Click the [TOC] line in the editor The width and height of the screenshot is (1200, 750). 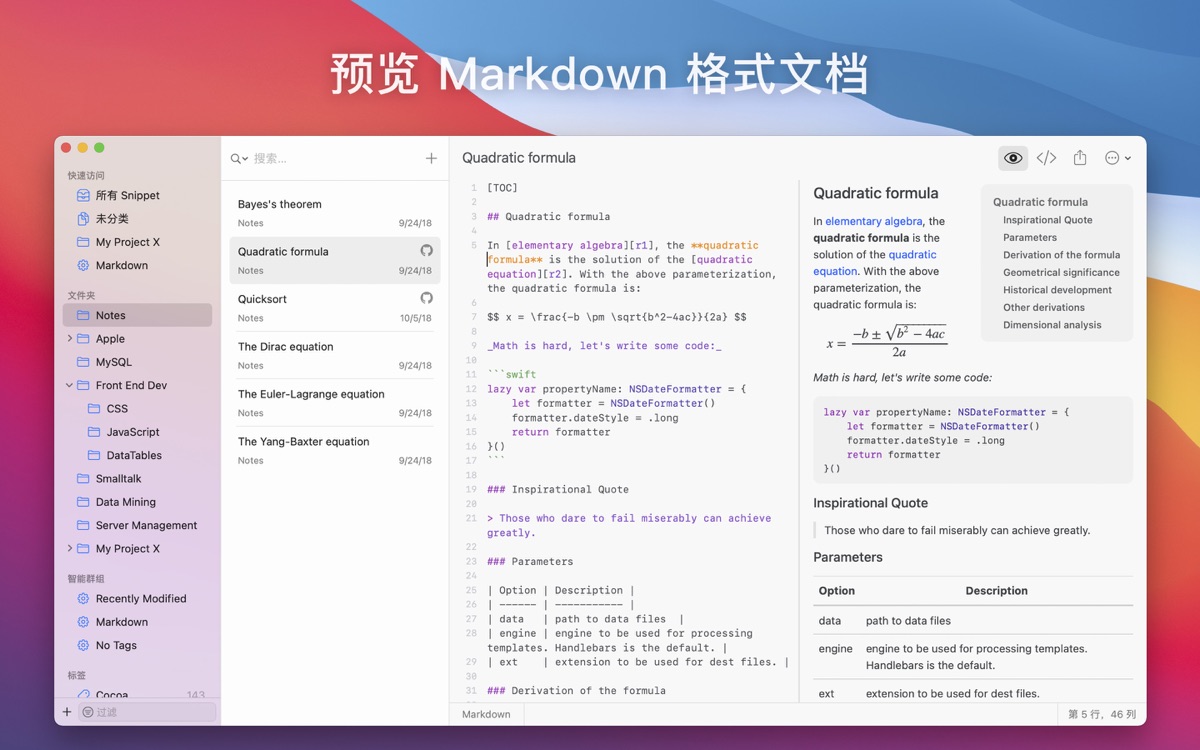pos(502,188)
